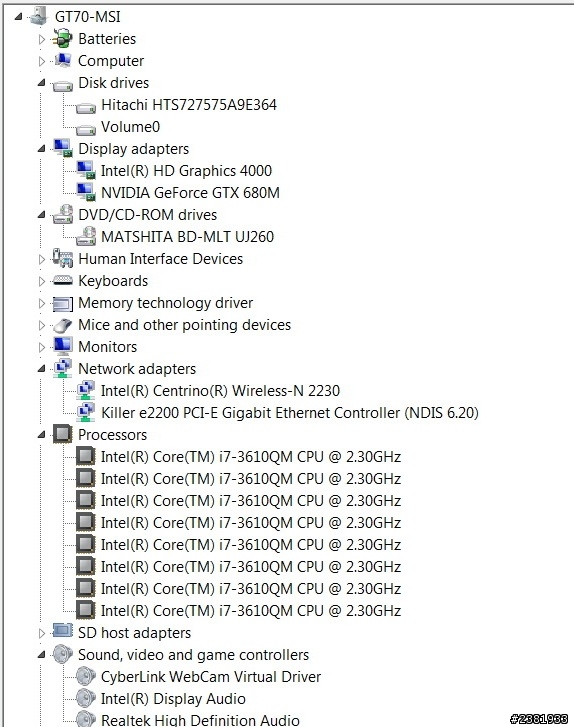Expand the Batteries category
The width and height of the screenshot is (574, 727).
click(42, 39)
